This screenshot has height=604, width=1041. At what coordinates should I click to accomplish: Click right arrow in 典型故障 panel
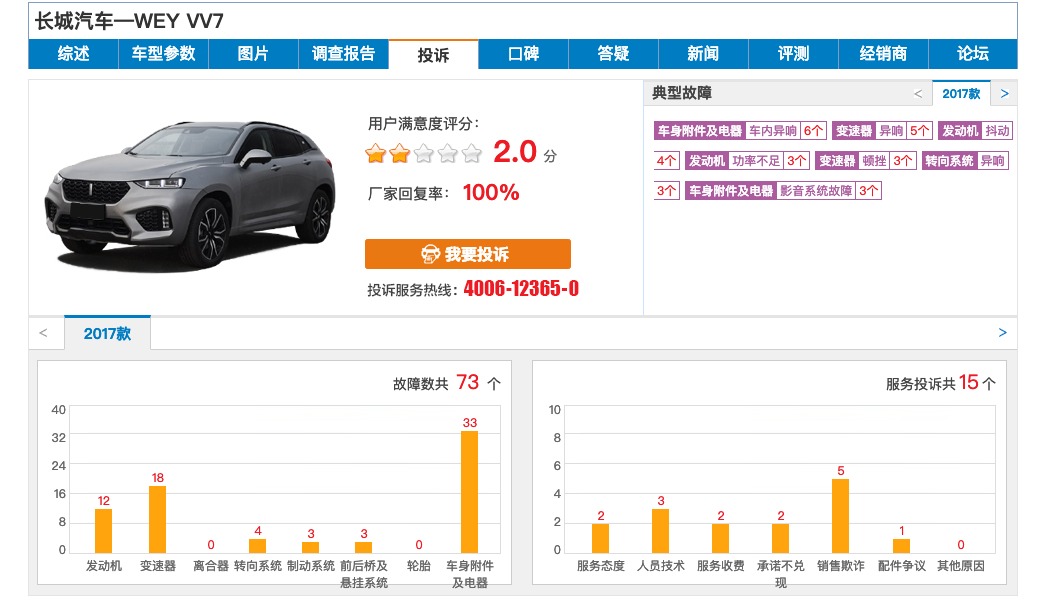click(1004, 93)
